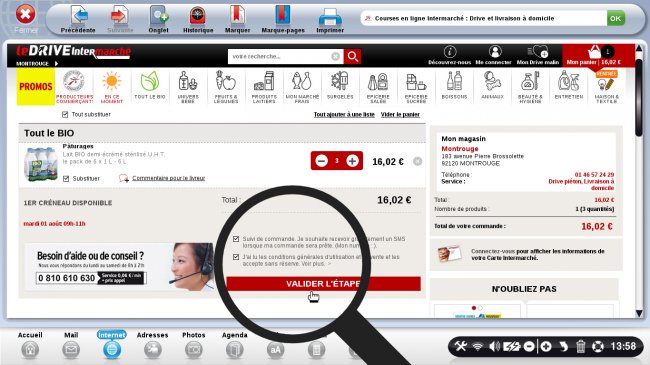This screenshot has height=365, width=650.
Task: Select the Boissons category icon
Action: pyautogui.click(x=454, y=85)
